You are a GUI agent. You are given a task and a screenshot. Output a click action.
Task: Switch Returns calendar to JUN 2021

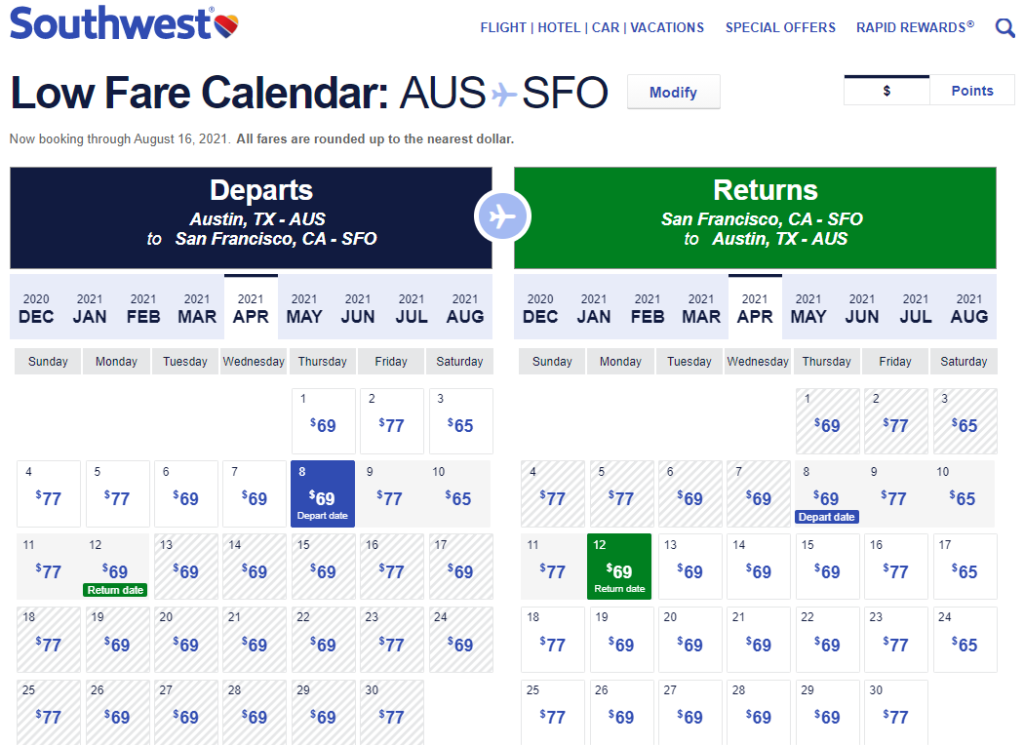(861, 307)
